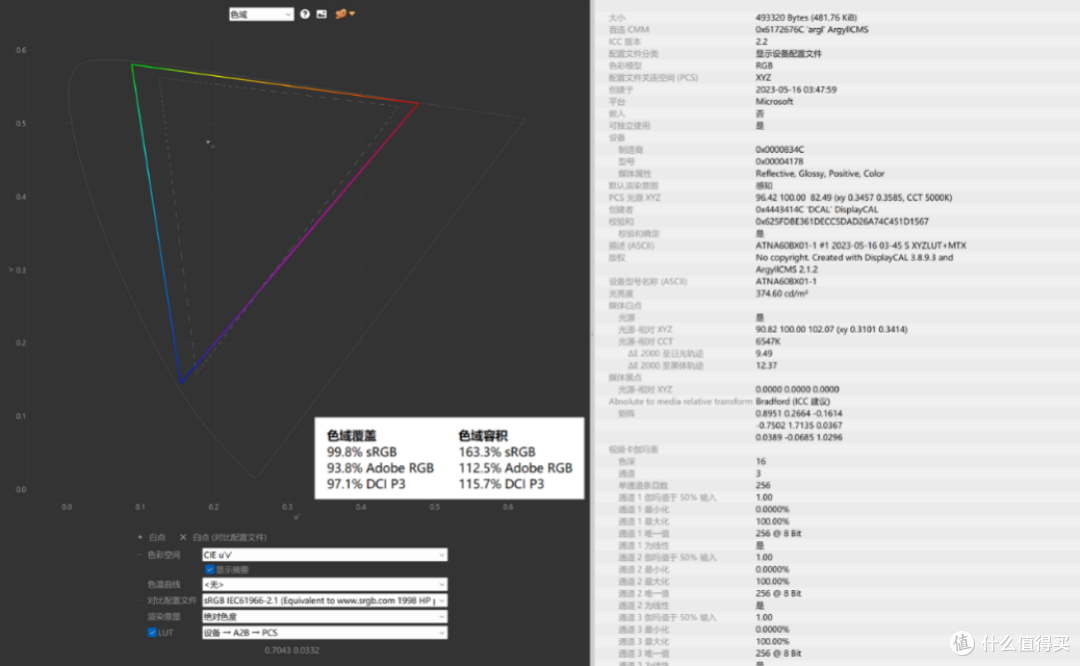Click the 0.8951 0.2664 -0.1614 matrix row
Image resolution: width=1080 pixels, height=666 pixels.
click(798, 413)
